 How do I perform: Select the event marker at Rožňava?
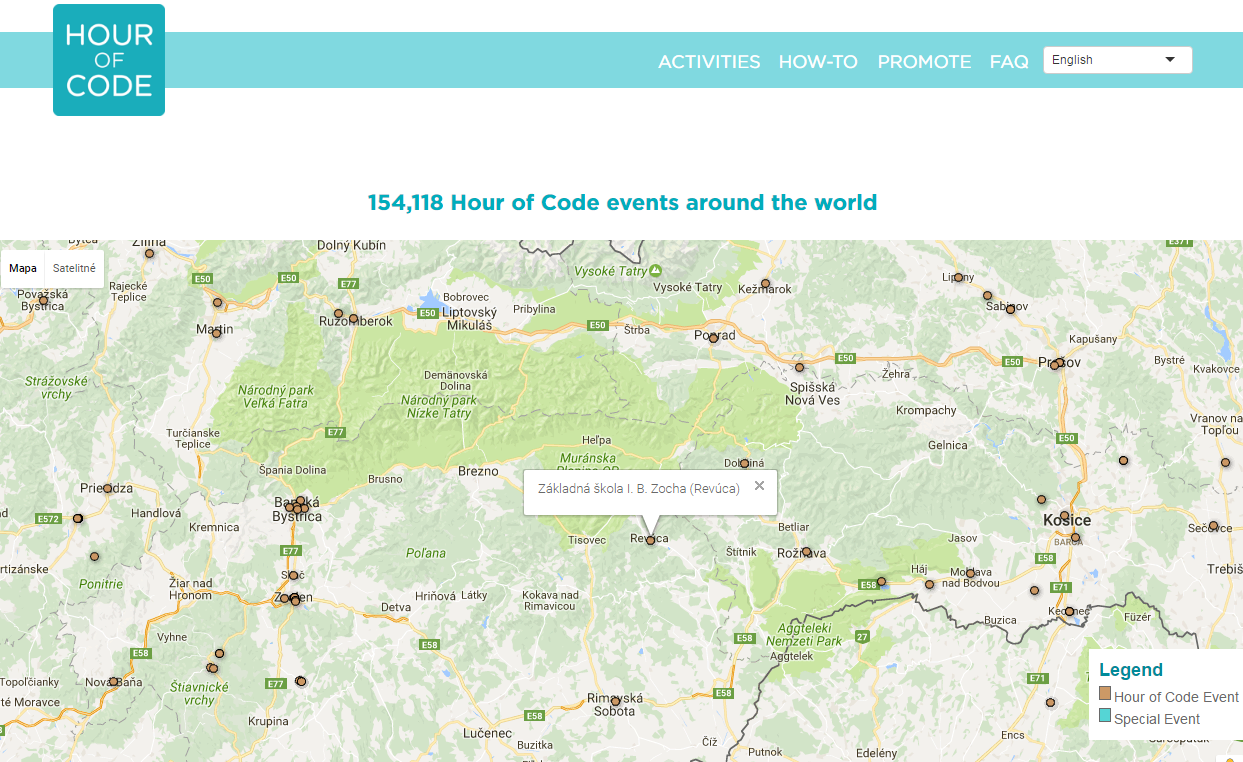pos(806,552)
